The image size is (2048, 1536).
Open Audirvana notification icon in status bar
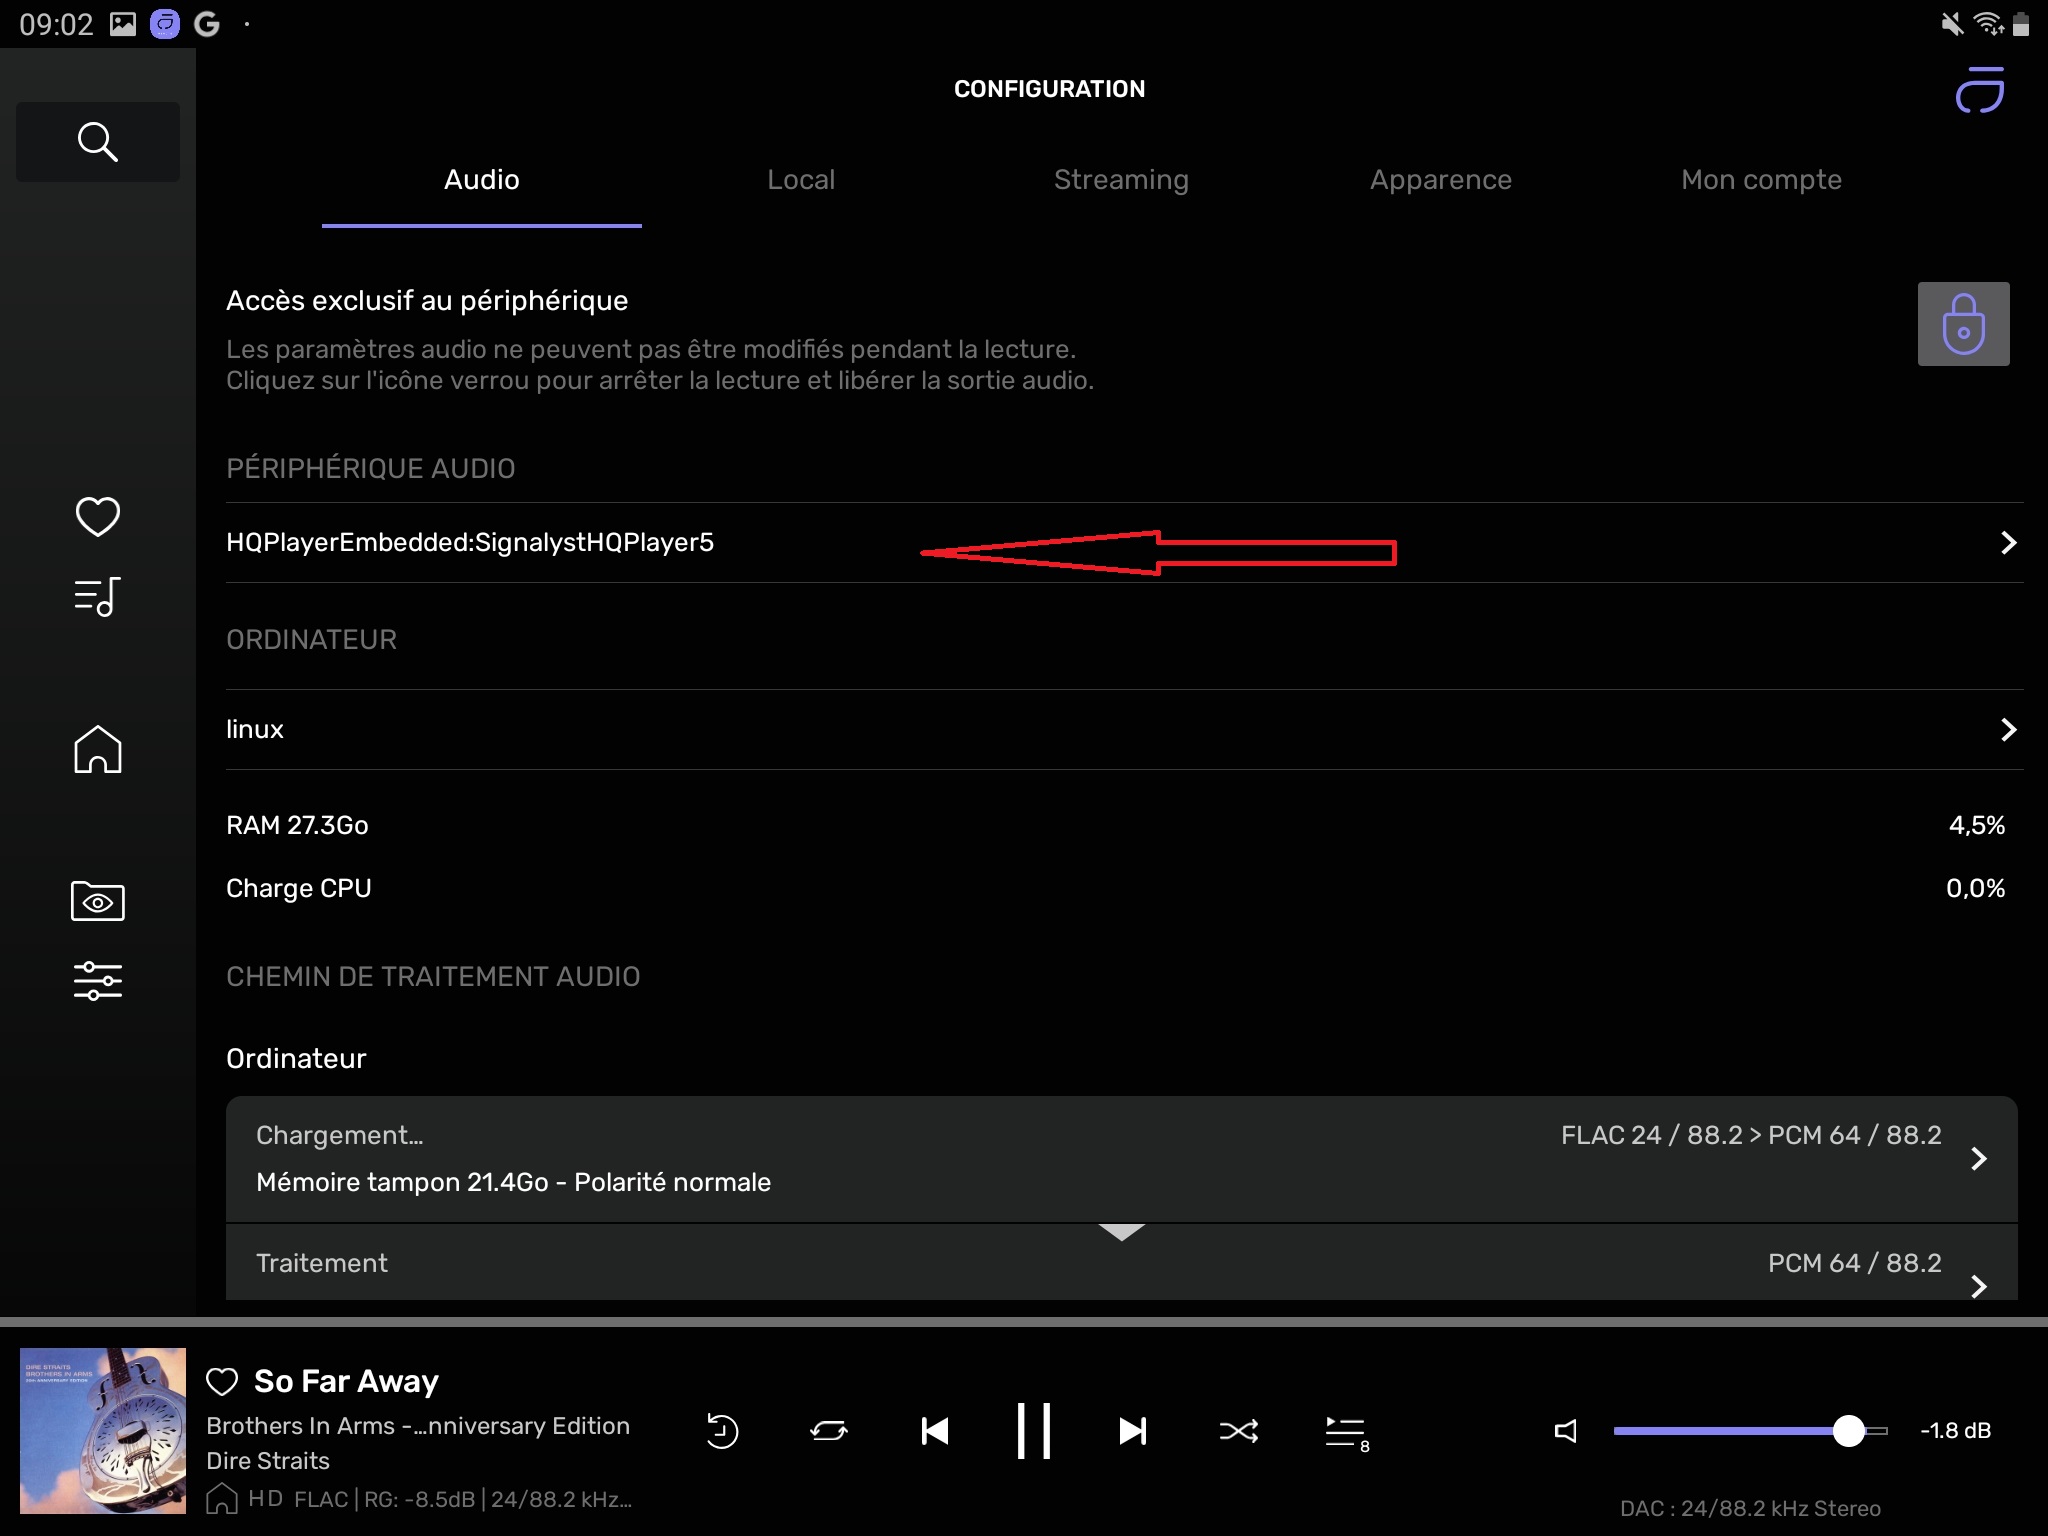tap(165, 24)
